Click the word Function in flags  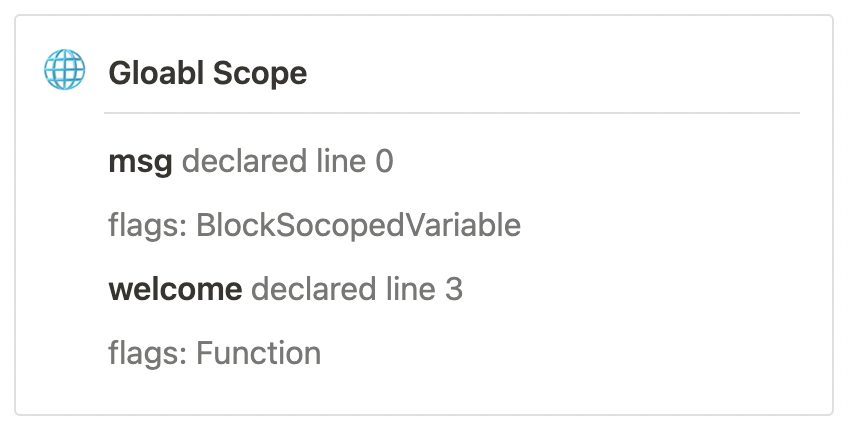259,353
